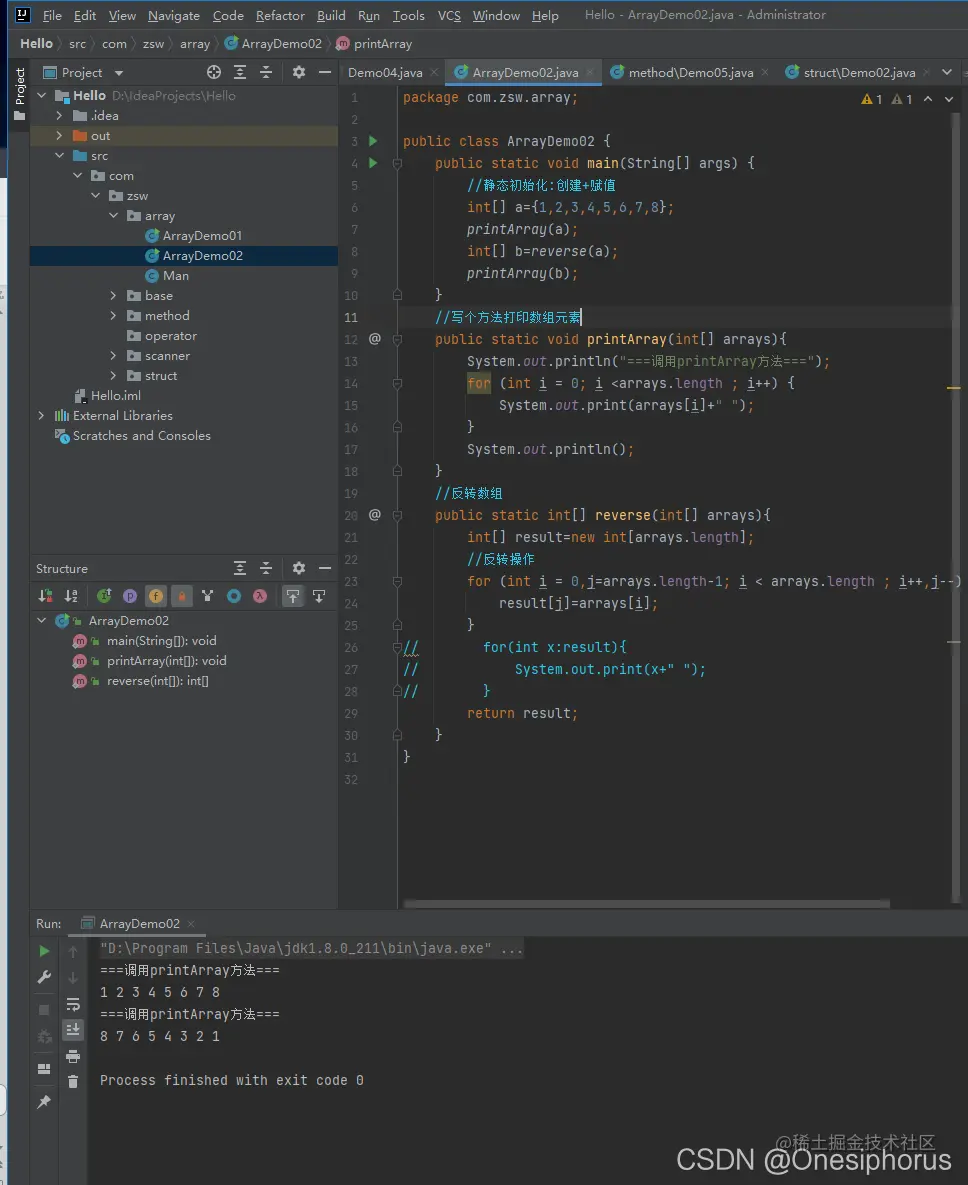This screenshot has height=1185, width=968.
Task: Expand the out folder
Action: [59, 135]
